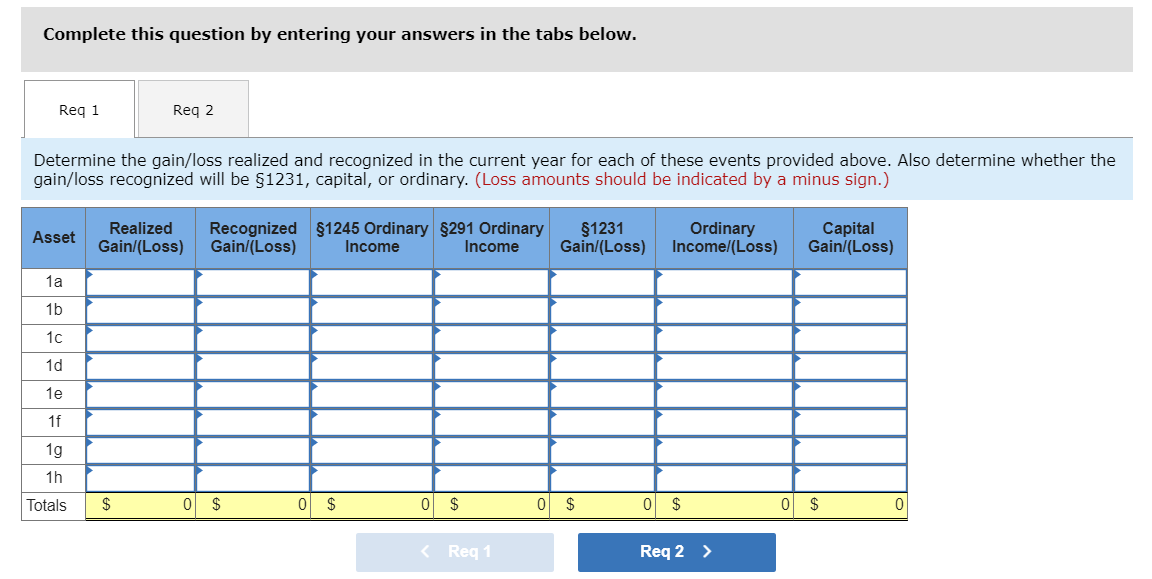This screenshot has width=1152, height=579.
Task: Click the disabled Req 1 back button
Action: point(455,552)
